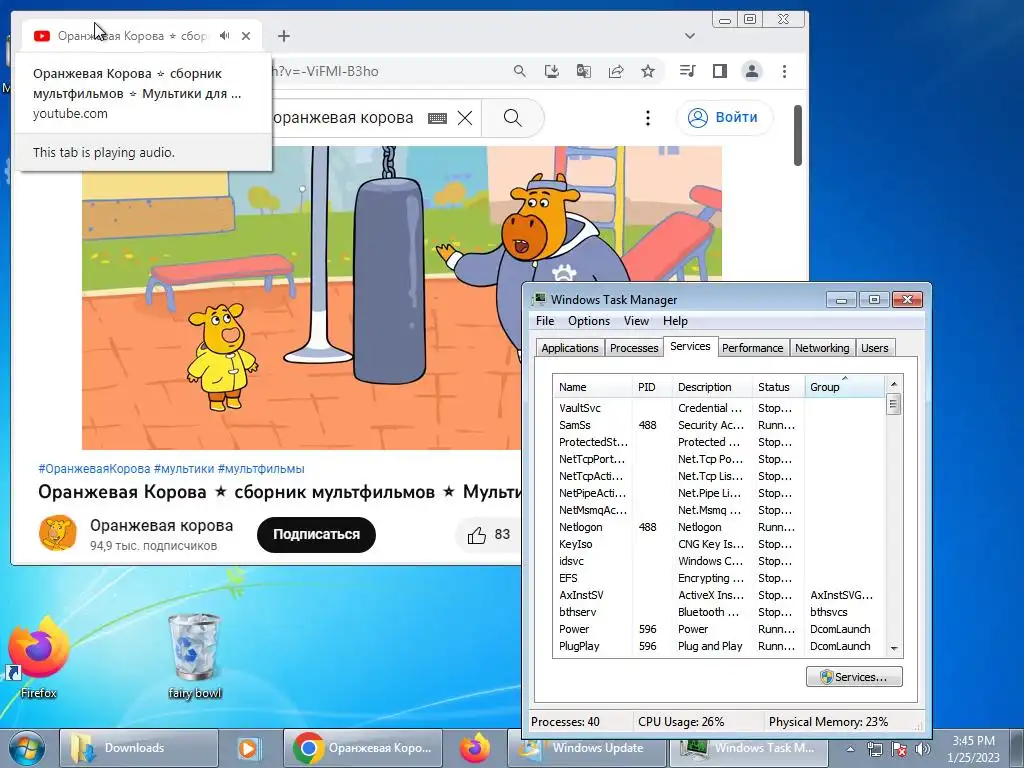Open the Chrome profile avatar

coord(752,71)
